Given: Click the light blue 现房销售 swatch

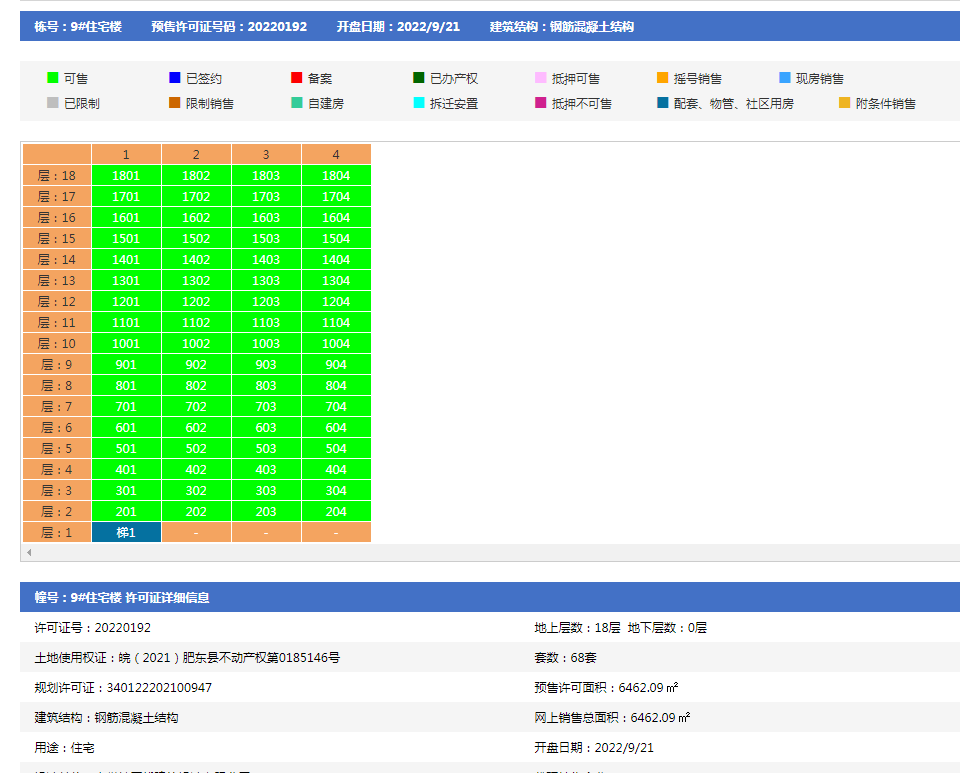Looking at the screenshot, I should click(785, 78).
